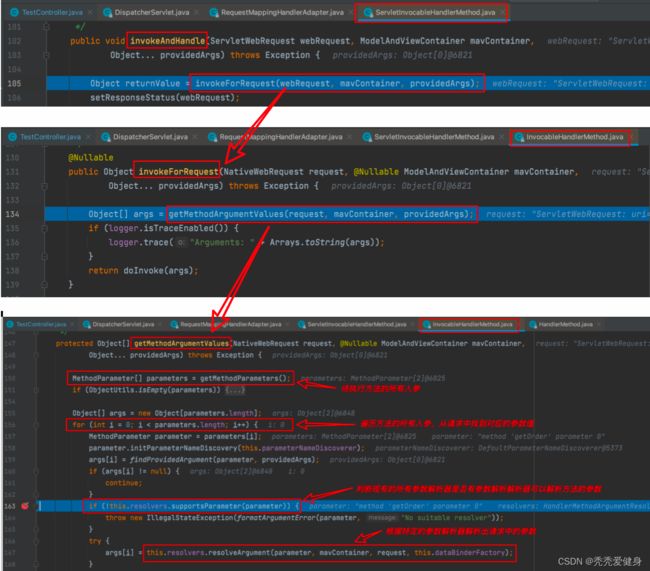Viewport: 650px width, 571px height.
Task: Click the fold end marker at line 139
Action: tap(45, 284)
